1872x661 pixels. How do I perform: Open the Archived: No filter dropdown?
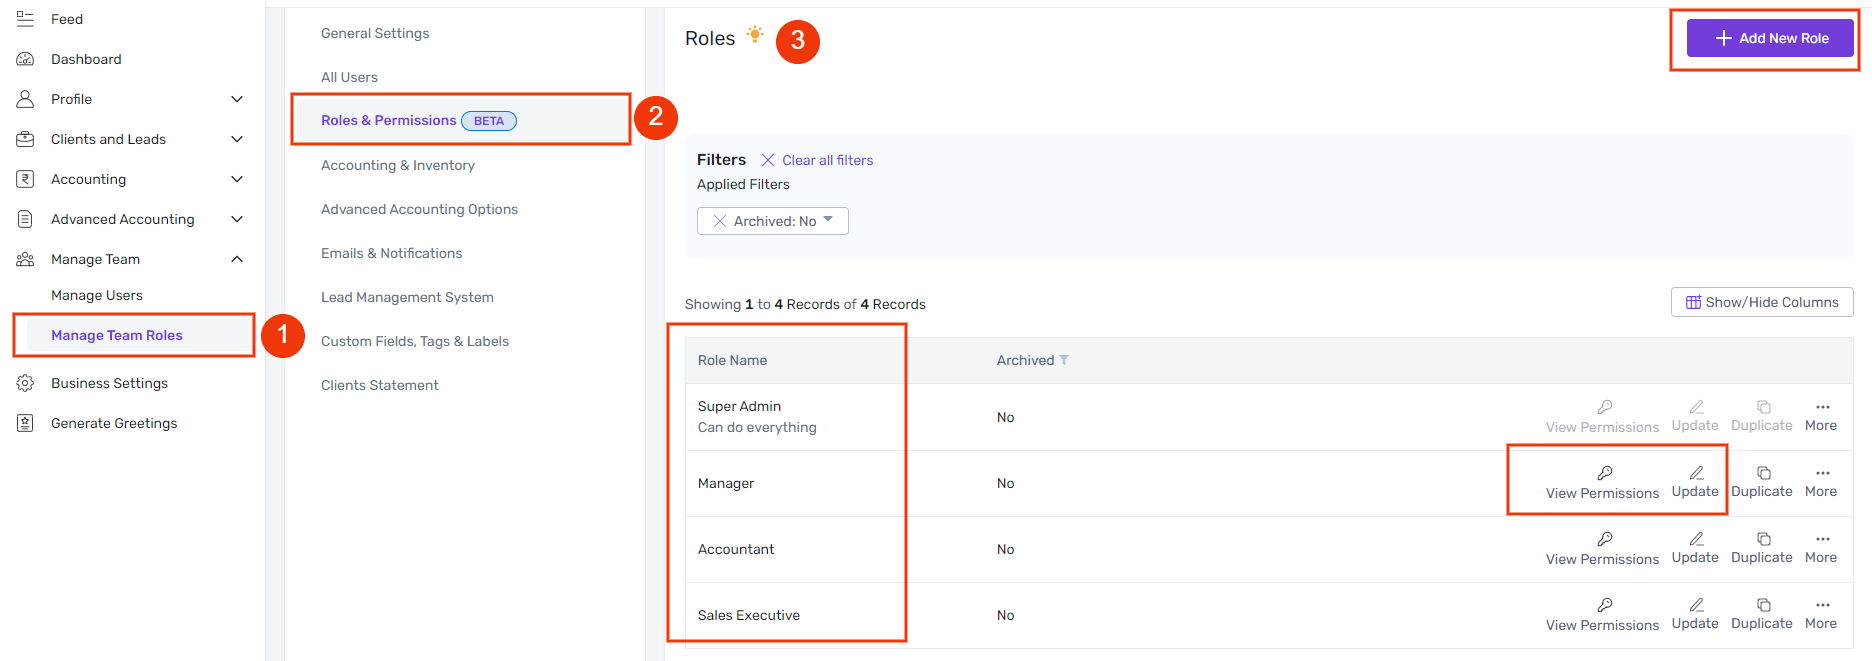click(828, 220)
